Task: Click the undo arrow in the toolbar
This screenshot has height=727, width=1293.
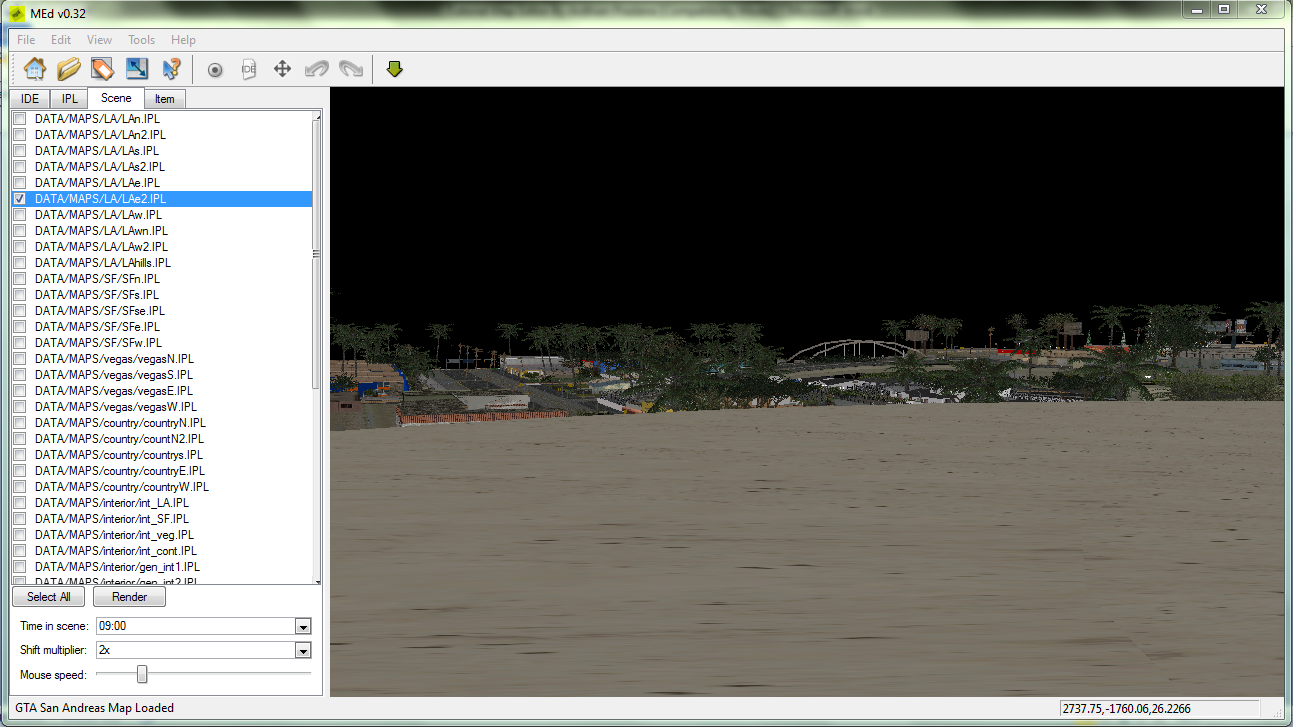Action: click(317, 69)
